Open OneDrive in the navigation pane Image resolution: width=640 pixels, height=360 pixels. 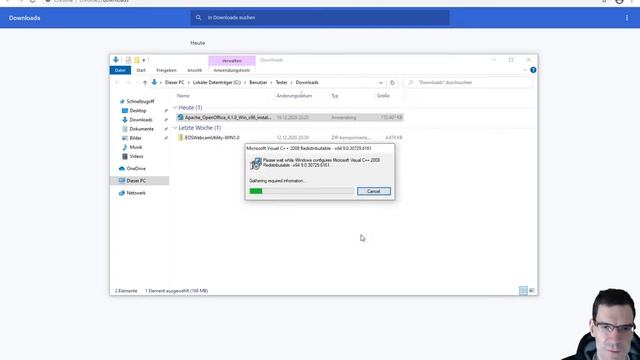point(136,169)
